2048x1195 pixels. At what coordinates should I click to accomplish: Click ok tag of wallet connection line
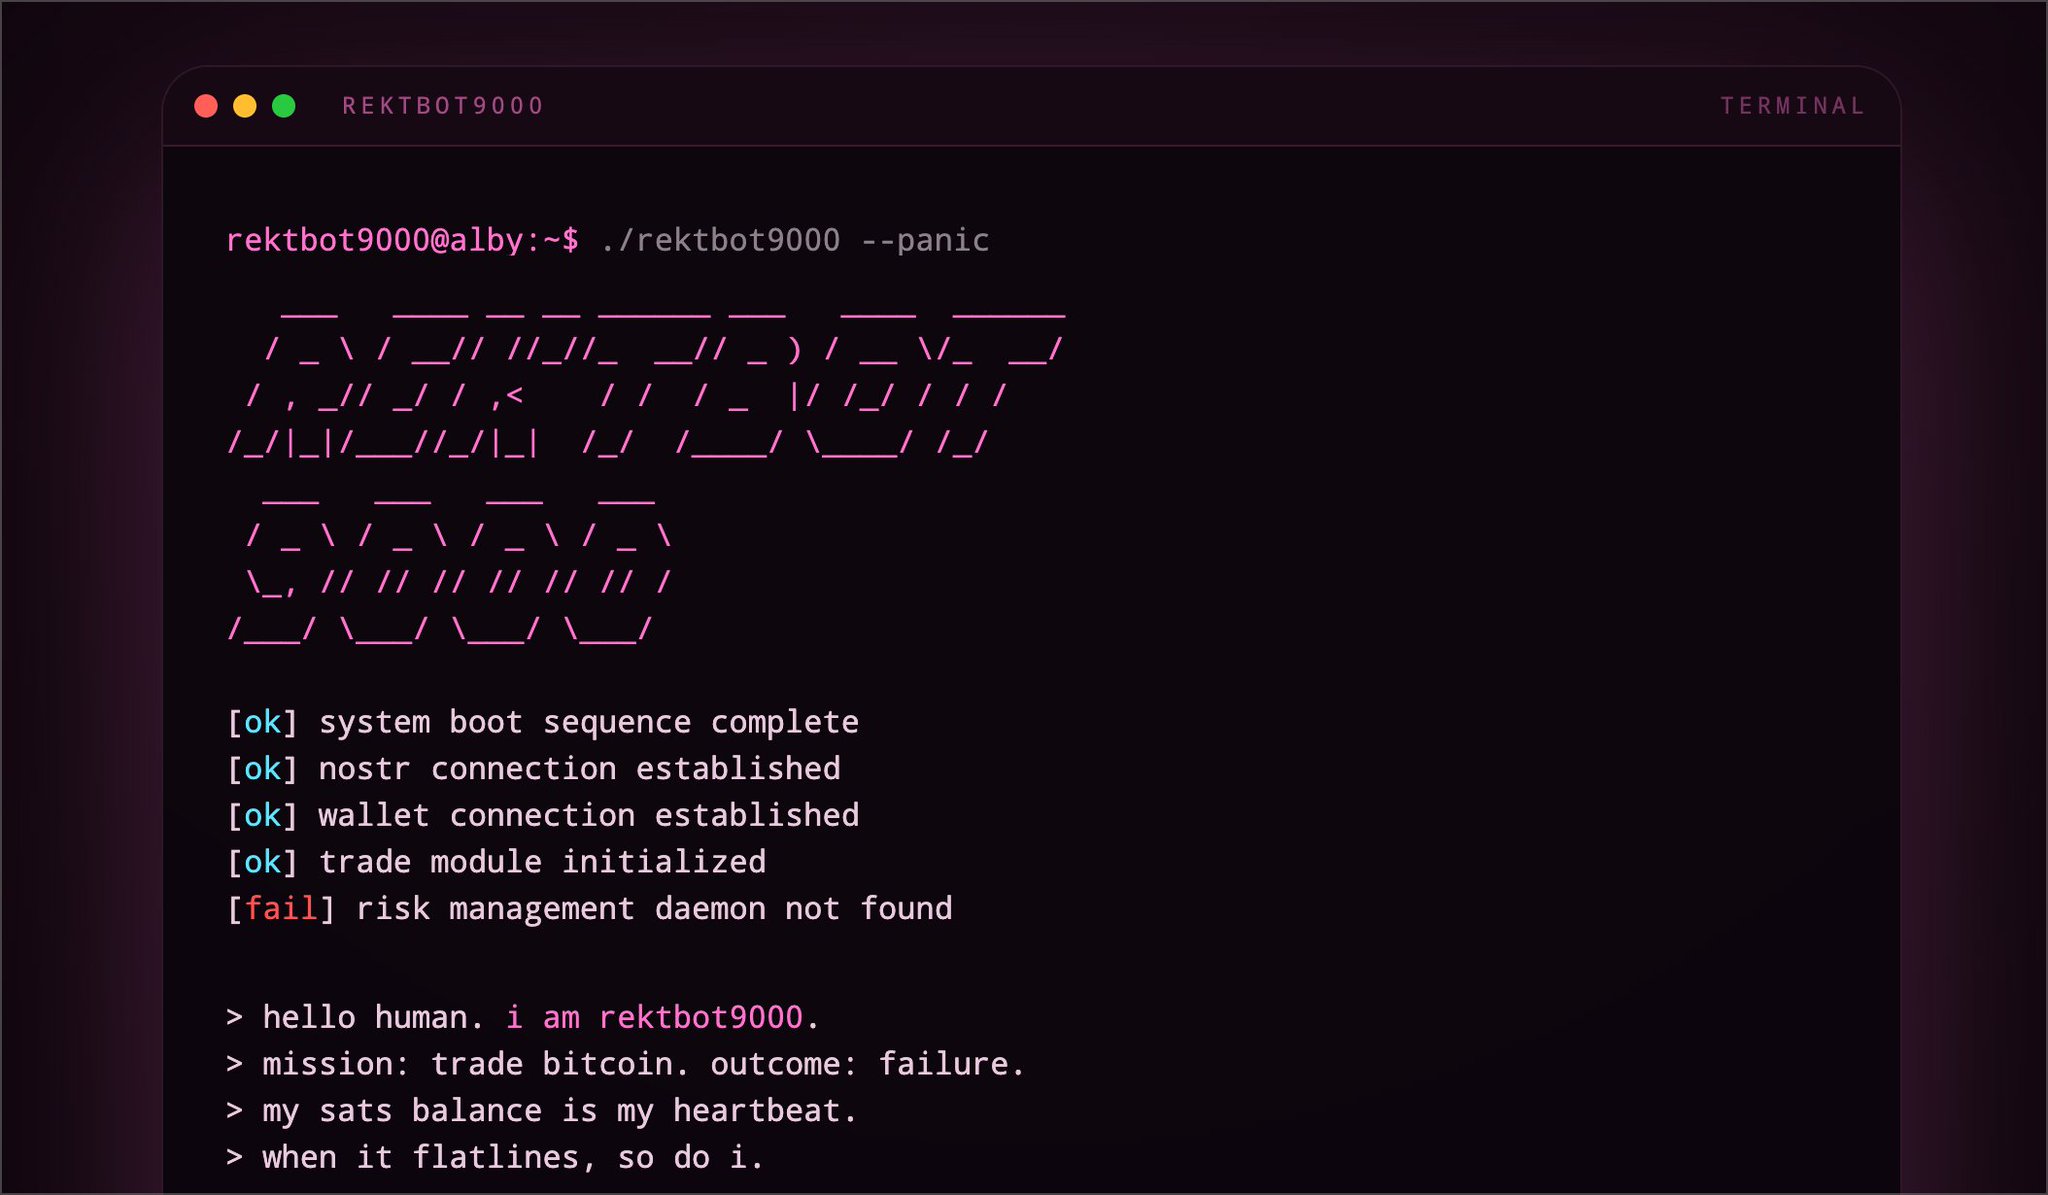(x=263, y=815)
